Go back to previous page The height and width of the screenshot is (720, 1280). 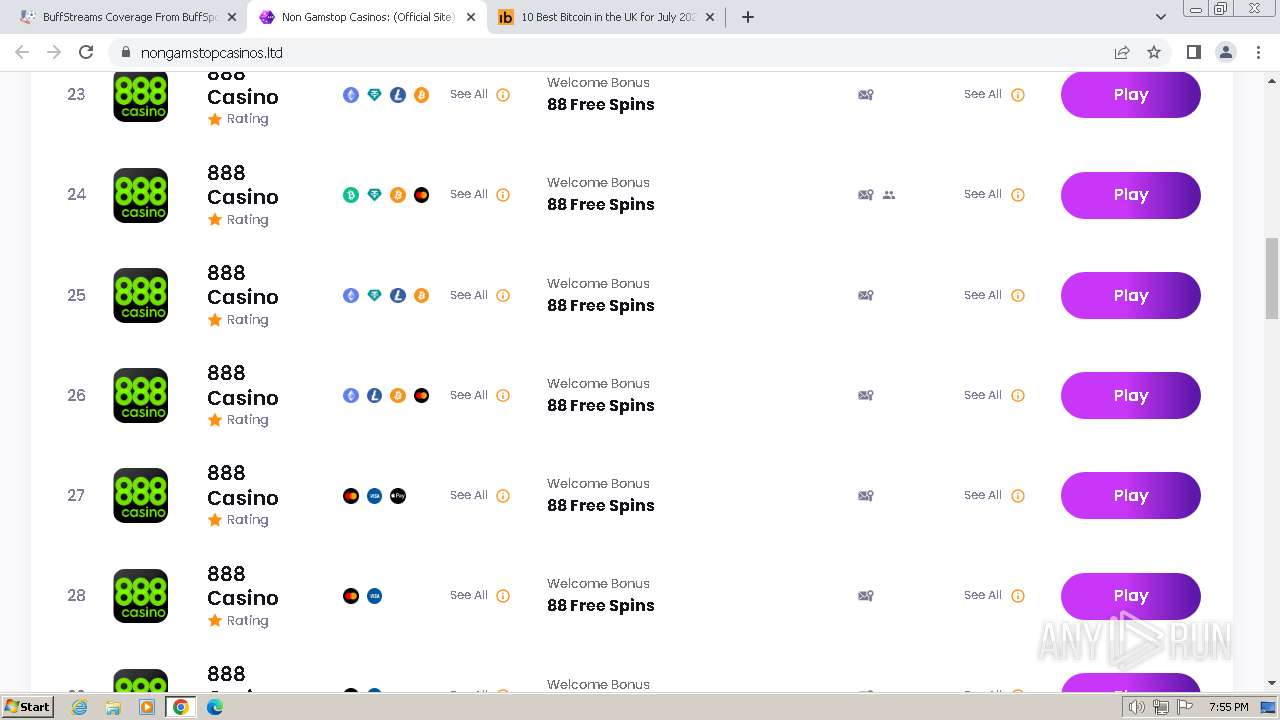[x=22, y=52]
